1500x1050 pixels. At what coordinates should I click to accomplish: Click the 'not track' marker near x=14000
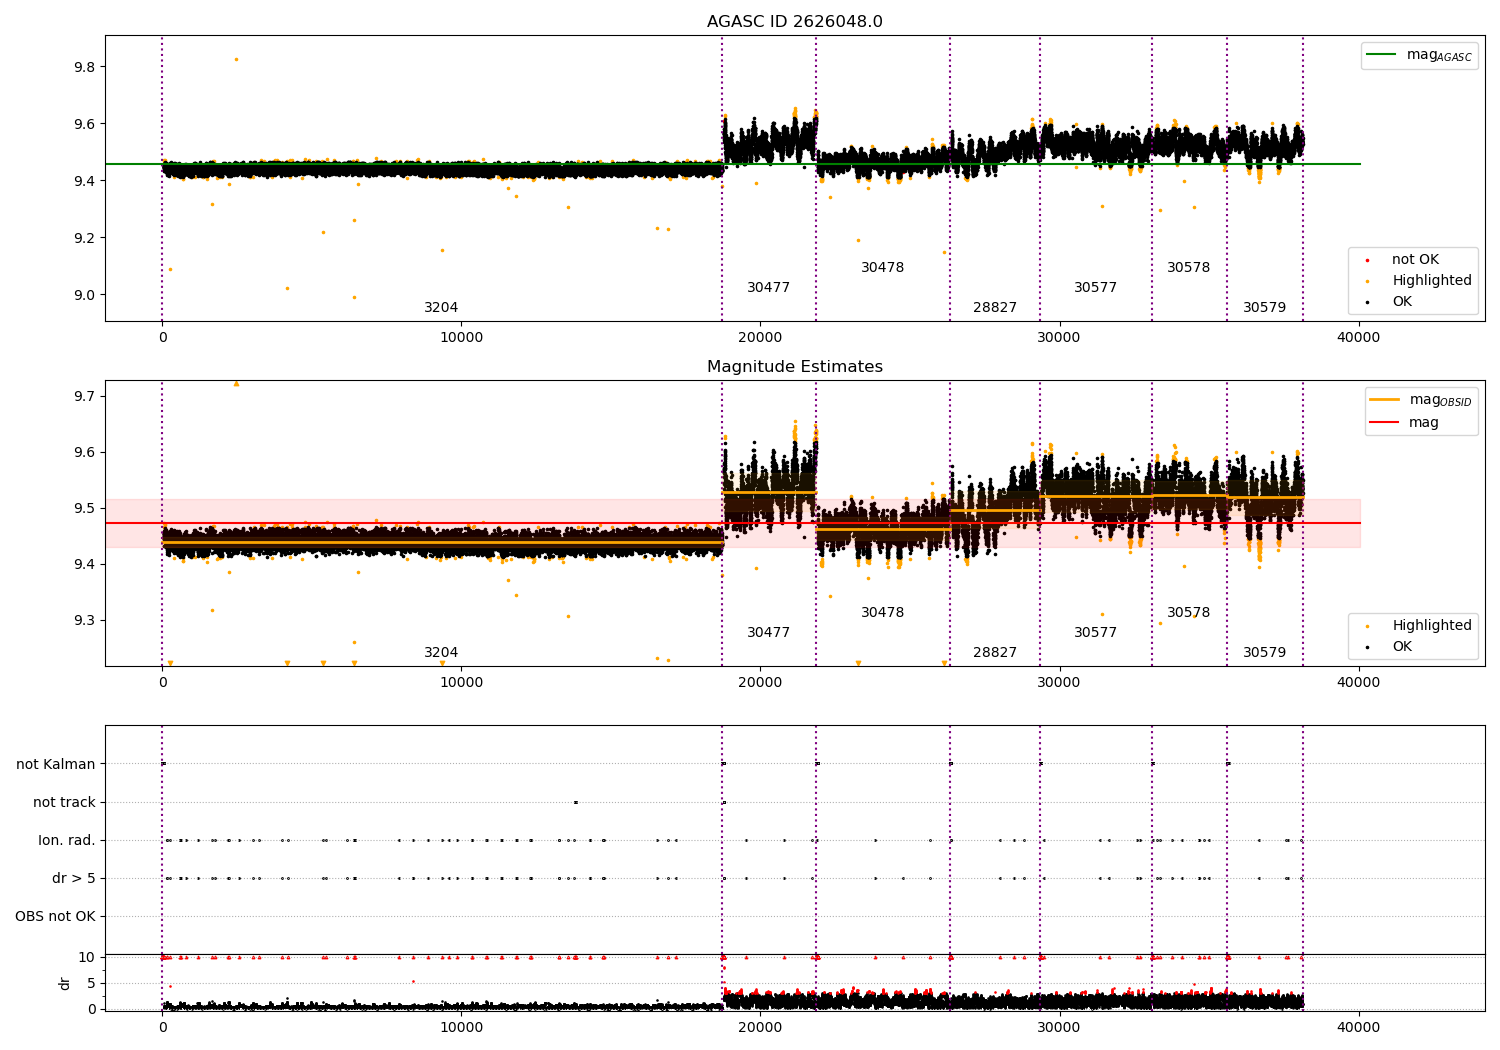pos(576,802)
